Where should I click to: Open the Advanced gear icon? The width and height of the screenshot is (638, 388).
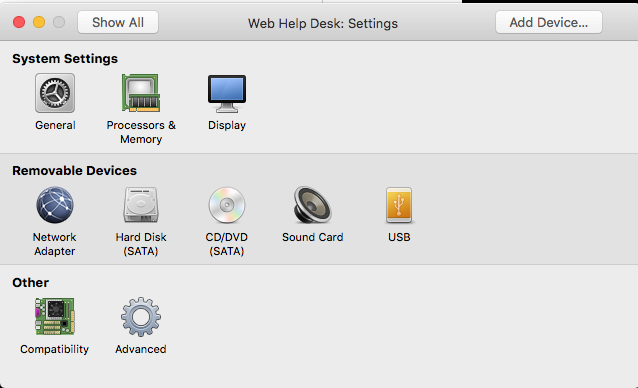point(141,316)
